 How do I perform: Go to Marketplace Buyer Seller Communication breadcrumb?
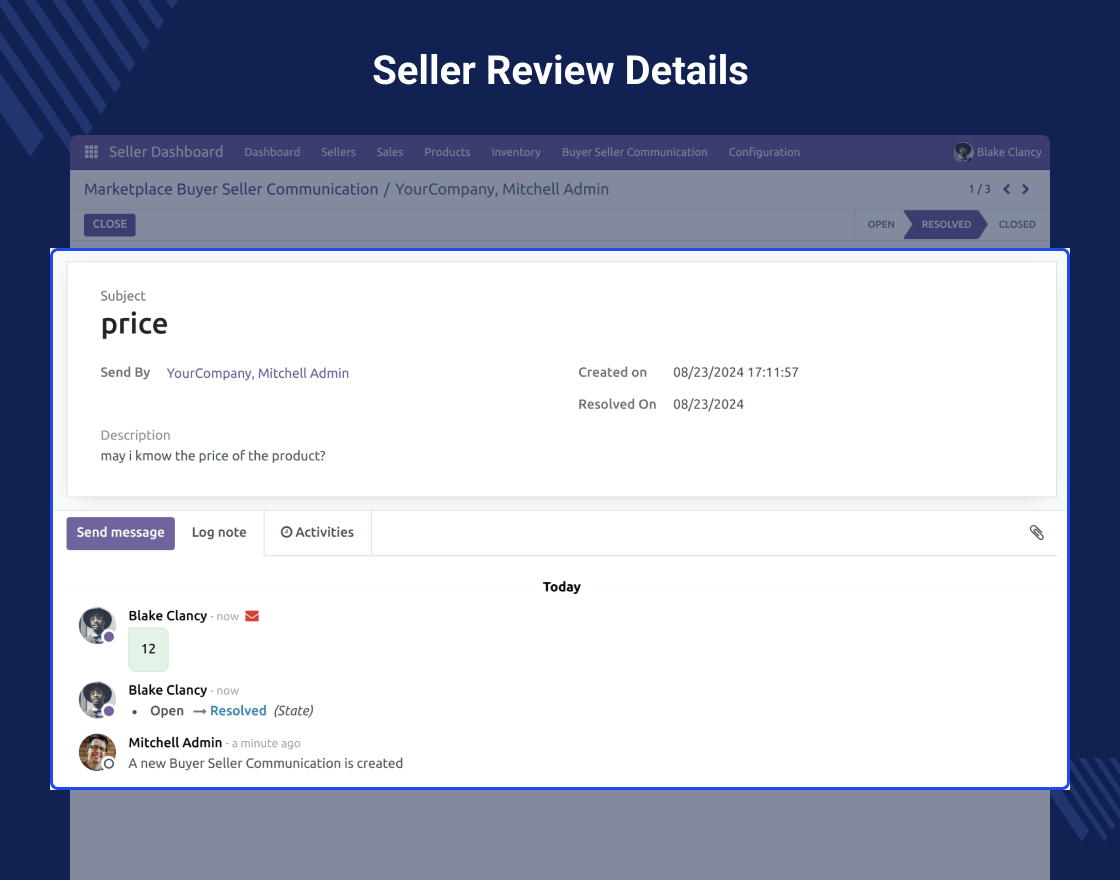[x=231, y=189]
